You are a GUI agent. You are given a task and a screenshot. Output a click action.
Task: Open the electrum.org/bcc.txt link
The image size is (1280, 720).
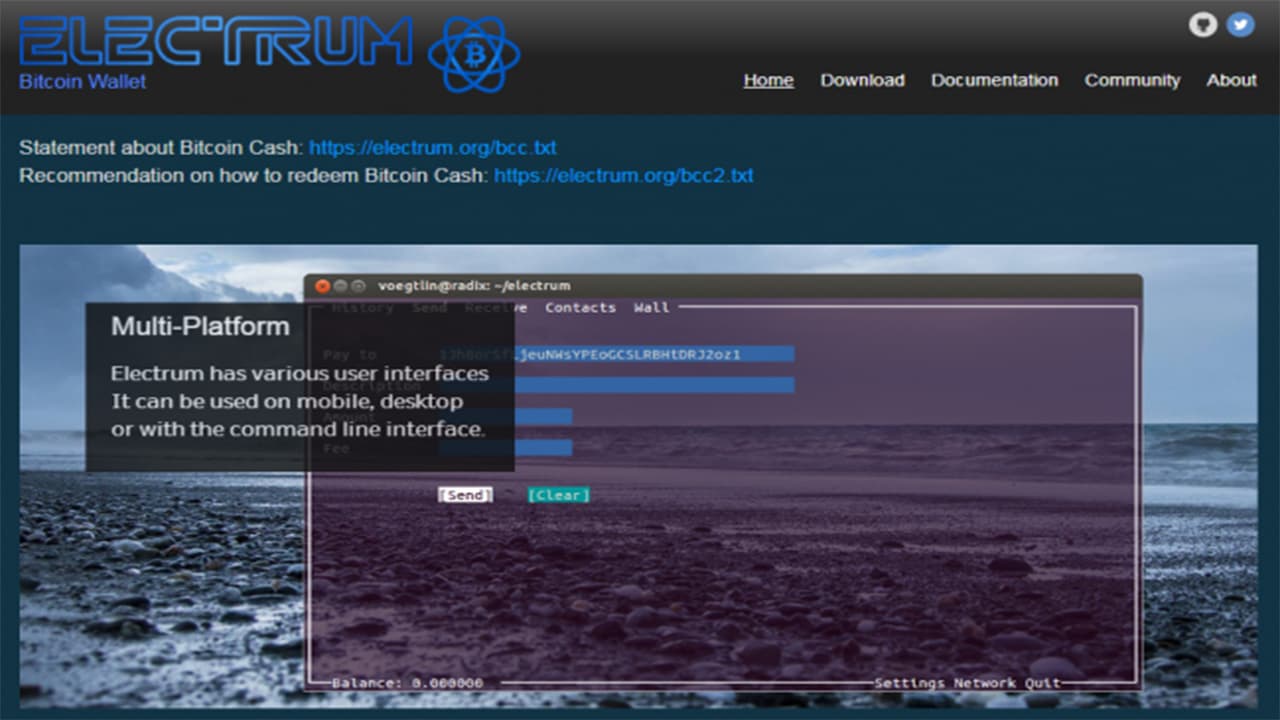(x=432, y=148)
